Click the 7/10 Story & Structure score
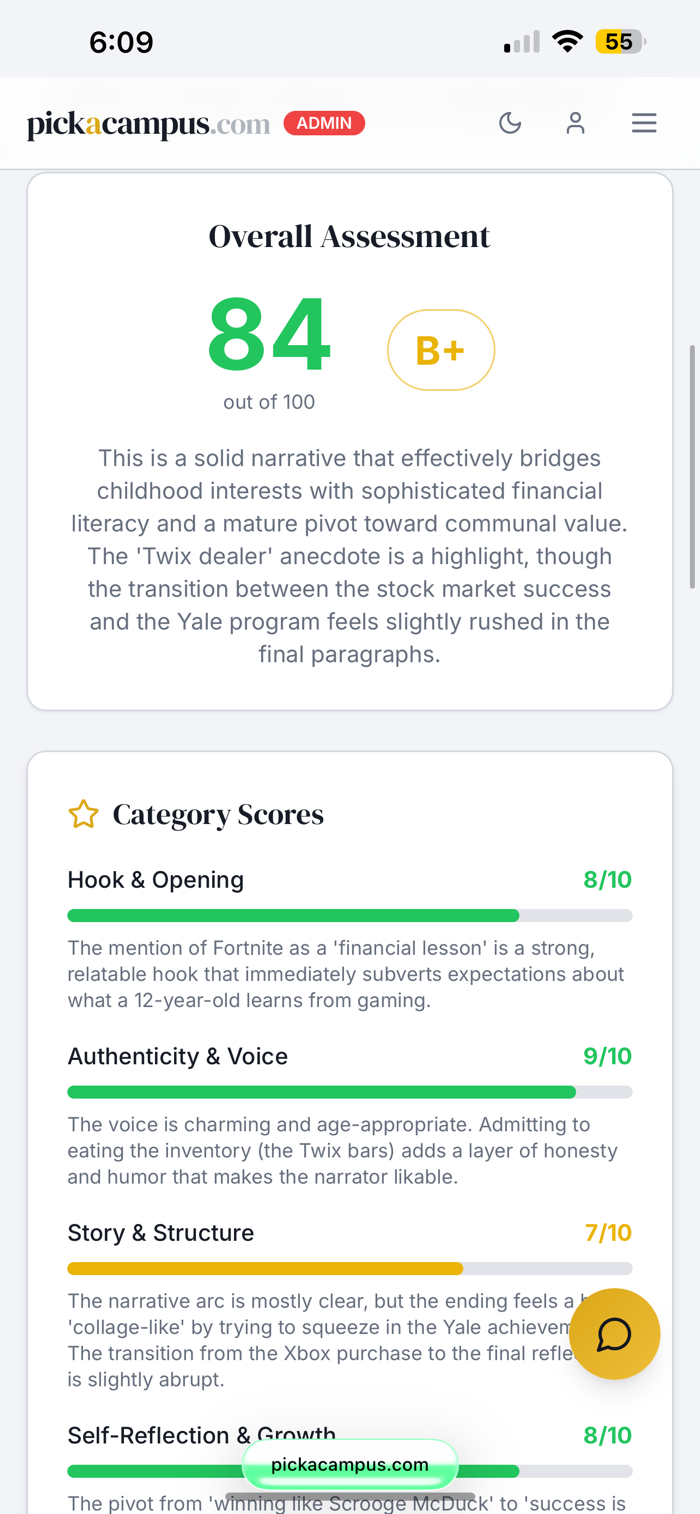This screenshot has width=700, height=1514. tap(607, 1233)
